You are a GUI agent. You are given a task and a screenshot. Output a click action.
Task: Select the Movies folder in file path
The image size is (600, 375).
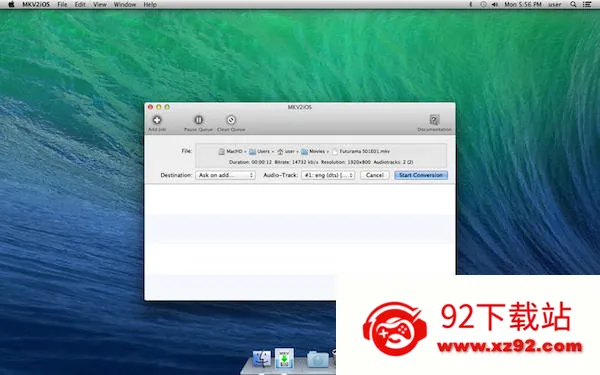tap(313, 152)
